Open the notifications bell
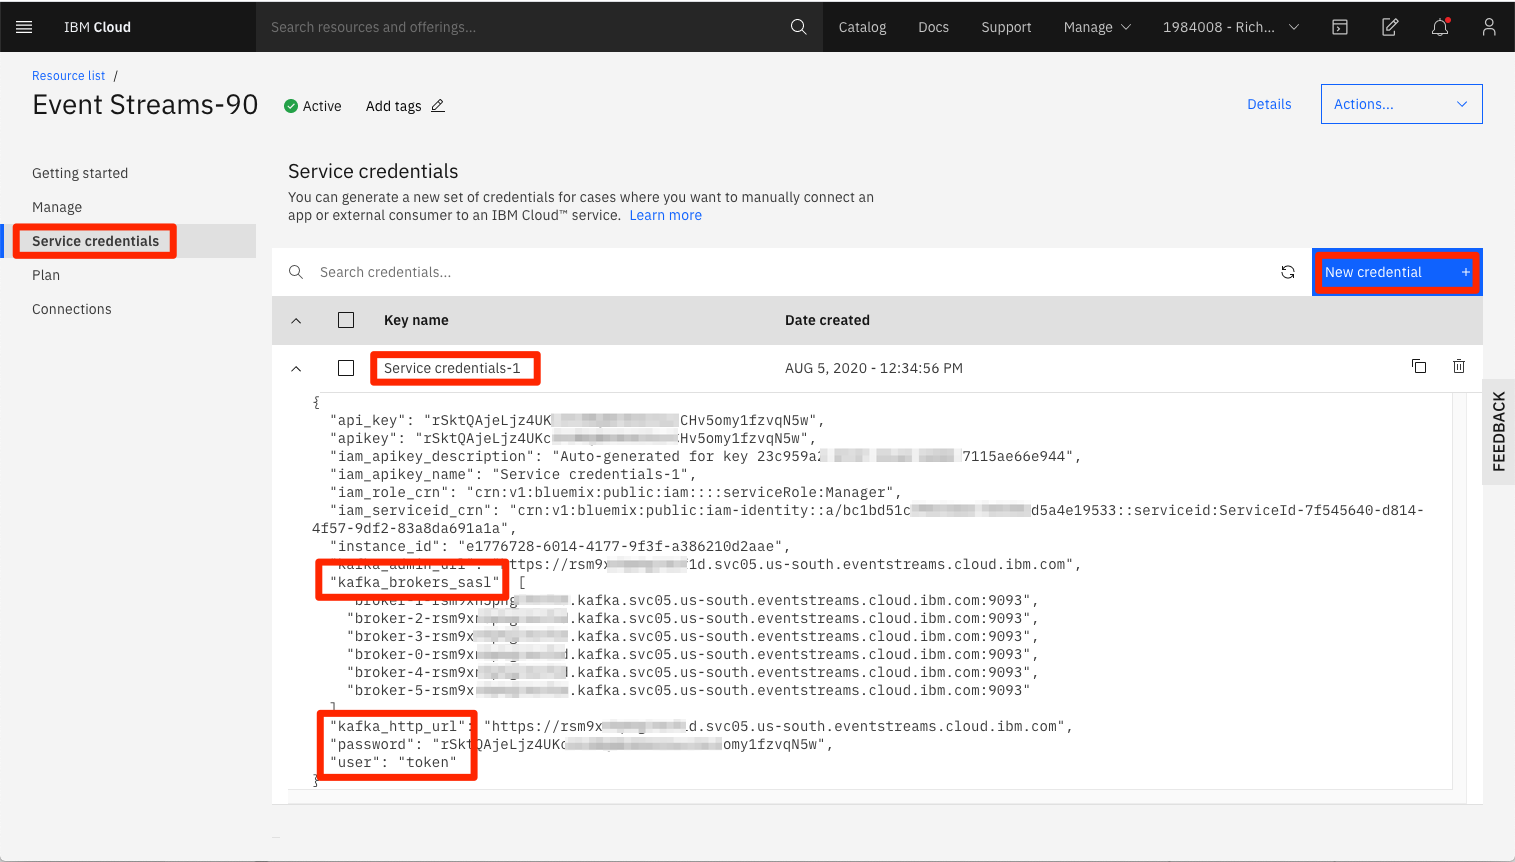Image resolution: width=1515 pixels, height=862 pixels. (x=1440, y=27)
